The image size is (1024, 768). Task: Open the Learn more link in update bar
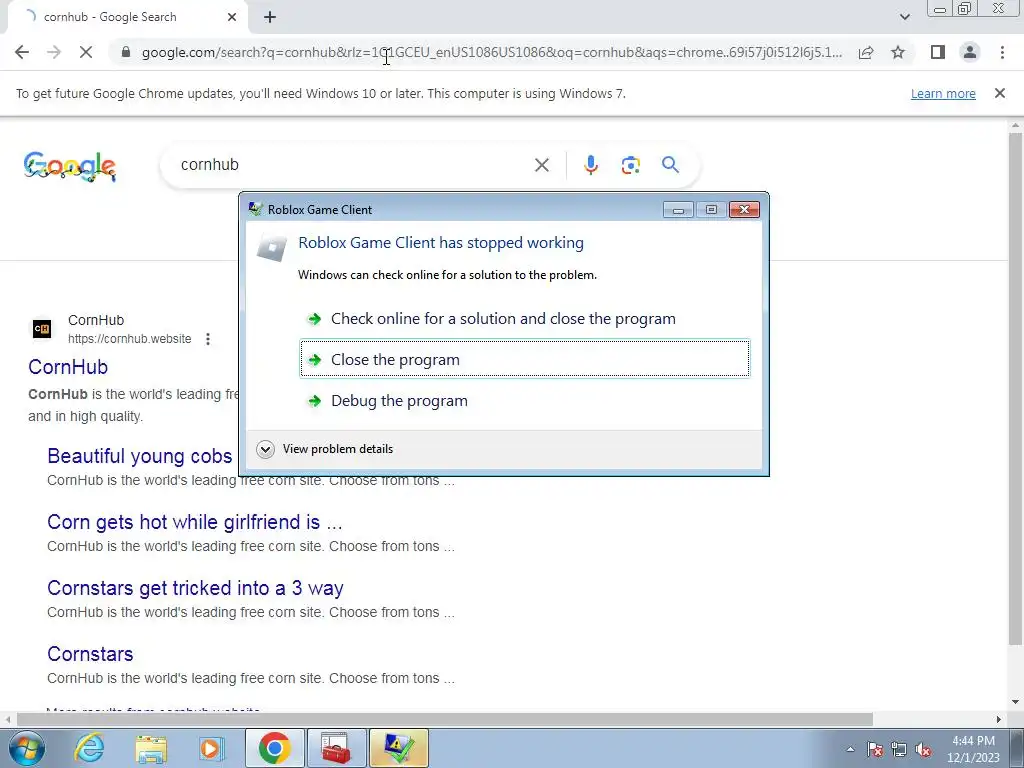[x=943, y=93]
